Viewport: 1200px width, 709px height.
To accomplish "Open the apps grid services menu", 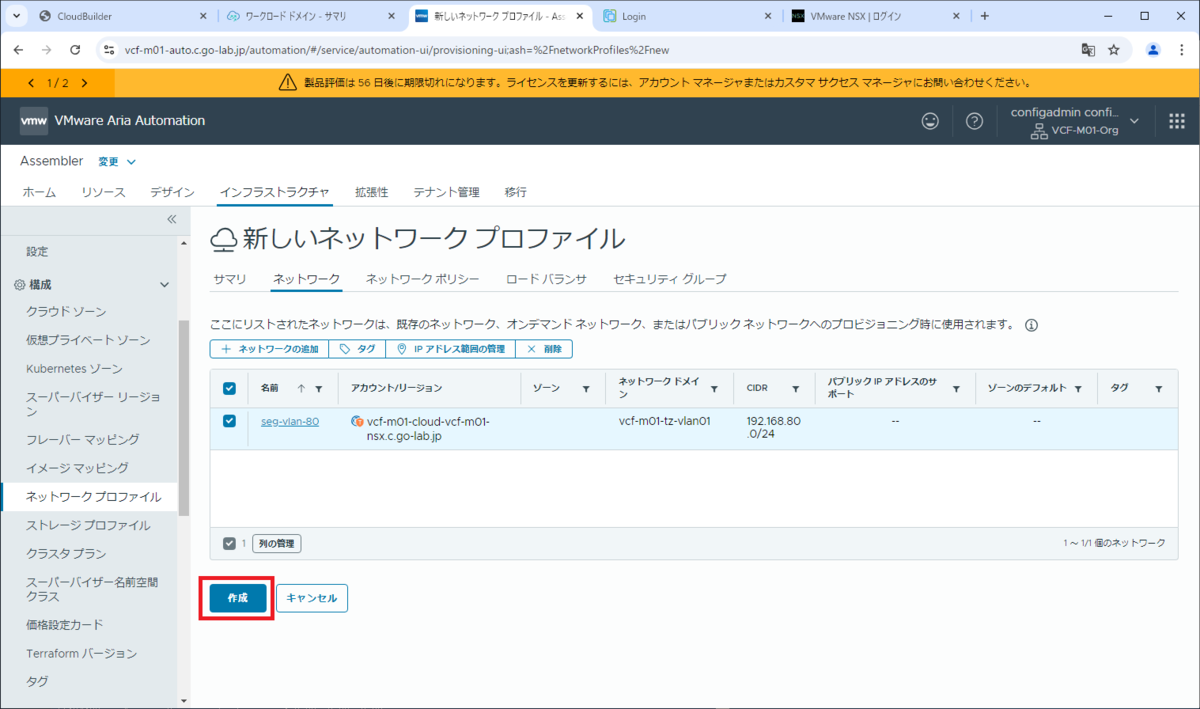I will [1177, 121].
